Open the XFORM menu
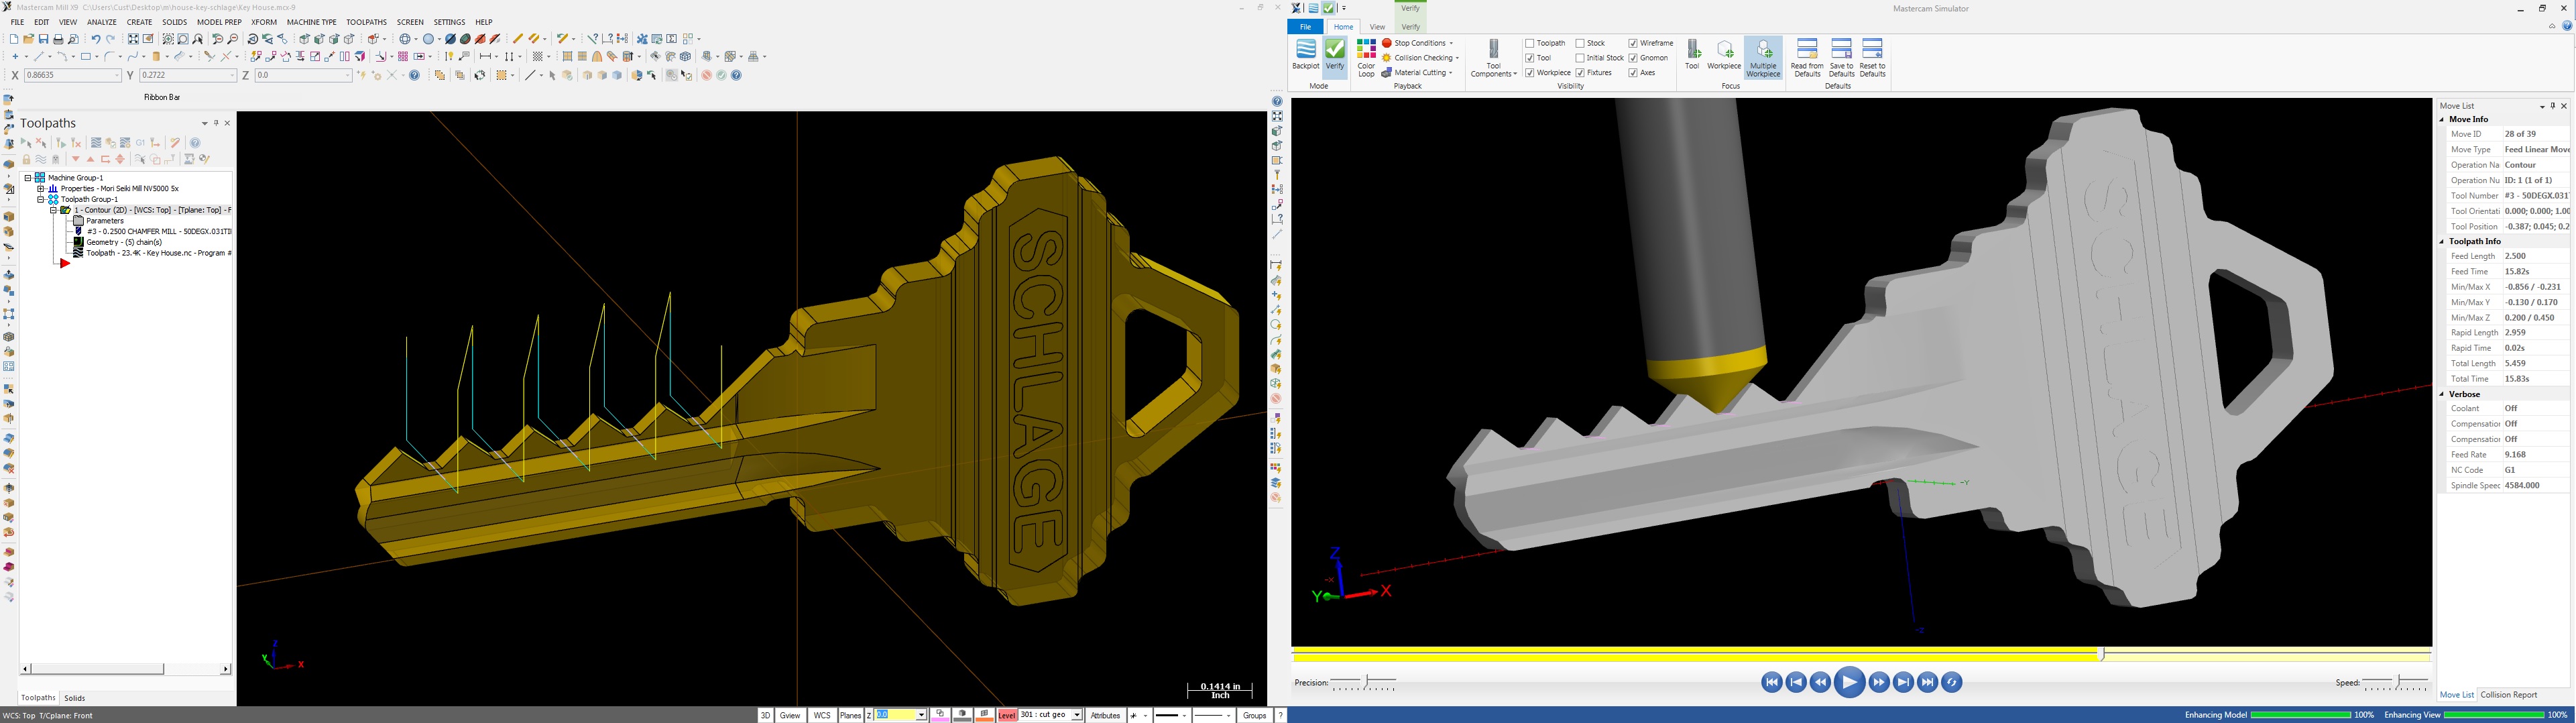 coord(264,22)
